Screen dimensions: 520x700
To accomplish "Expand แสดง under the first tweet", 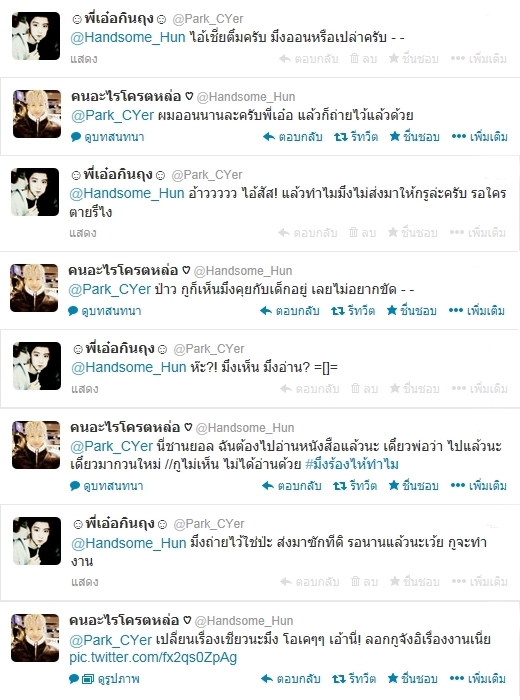I will 84,59.
